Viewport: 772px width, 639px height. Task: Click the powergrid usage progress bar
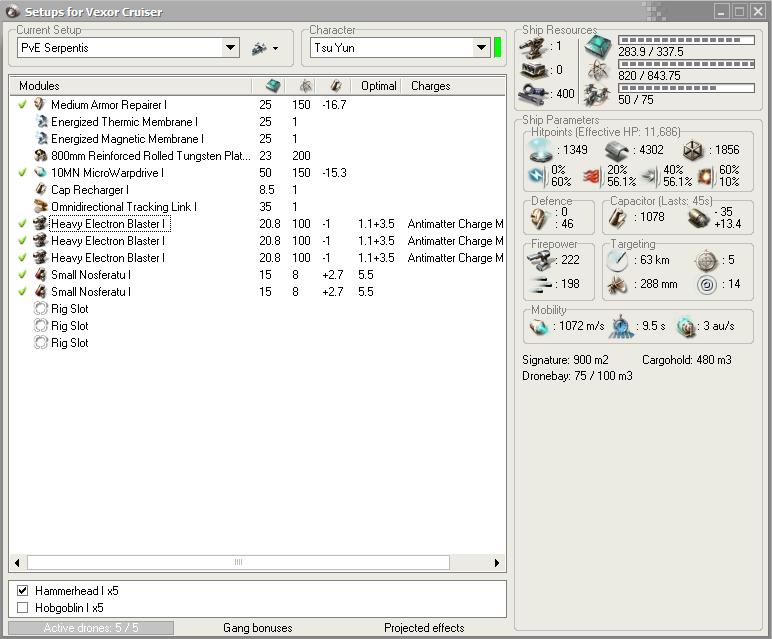(686, 64)
